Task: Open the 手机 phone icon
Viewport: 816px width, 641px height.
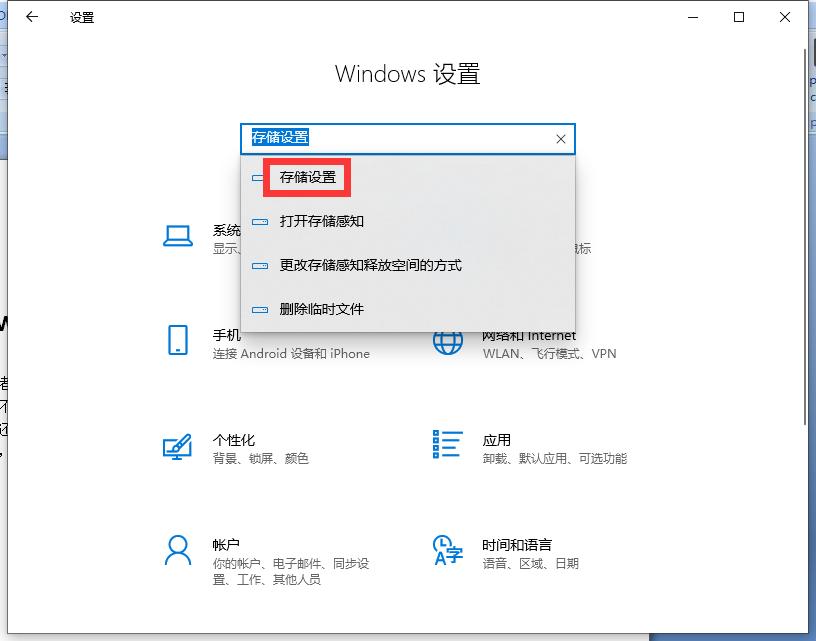Action: click(177, 340)
